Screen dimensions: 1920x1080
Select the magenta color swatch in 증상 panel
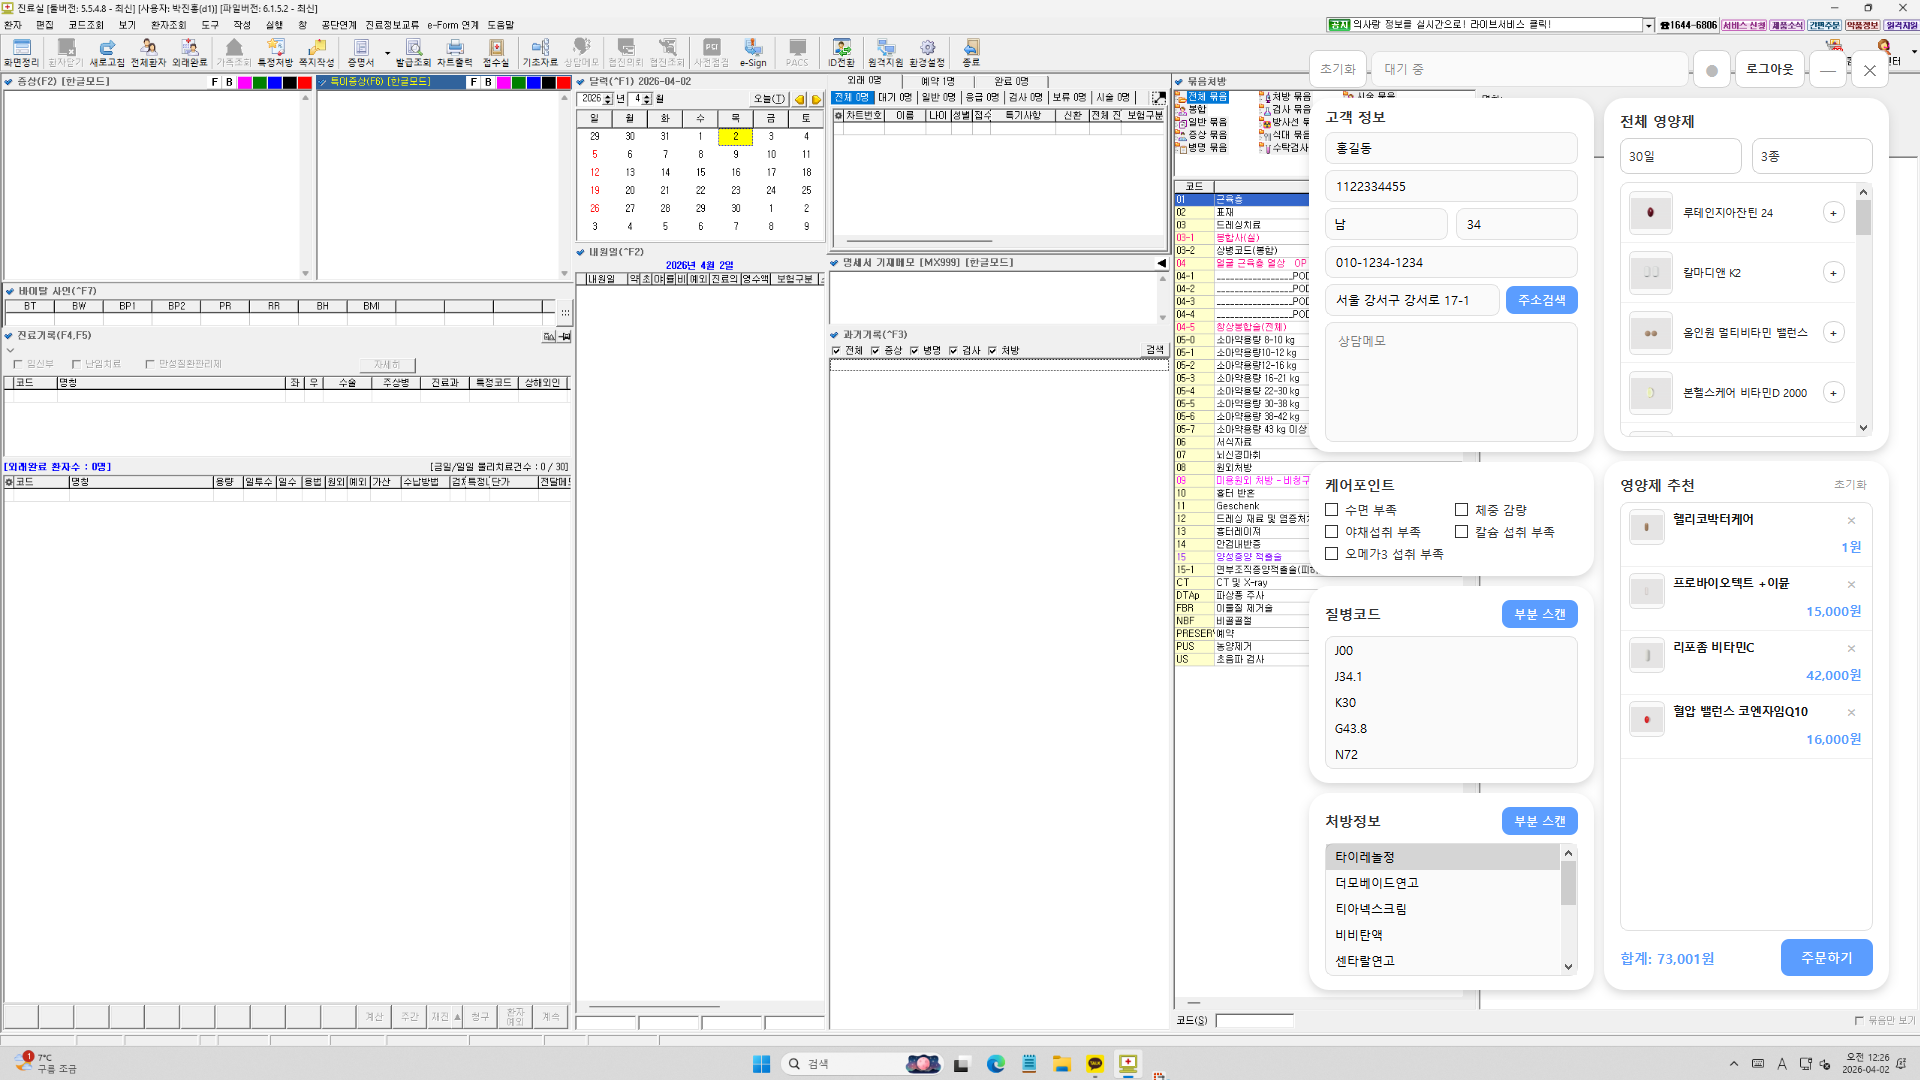click(x=244, y=83)
